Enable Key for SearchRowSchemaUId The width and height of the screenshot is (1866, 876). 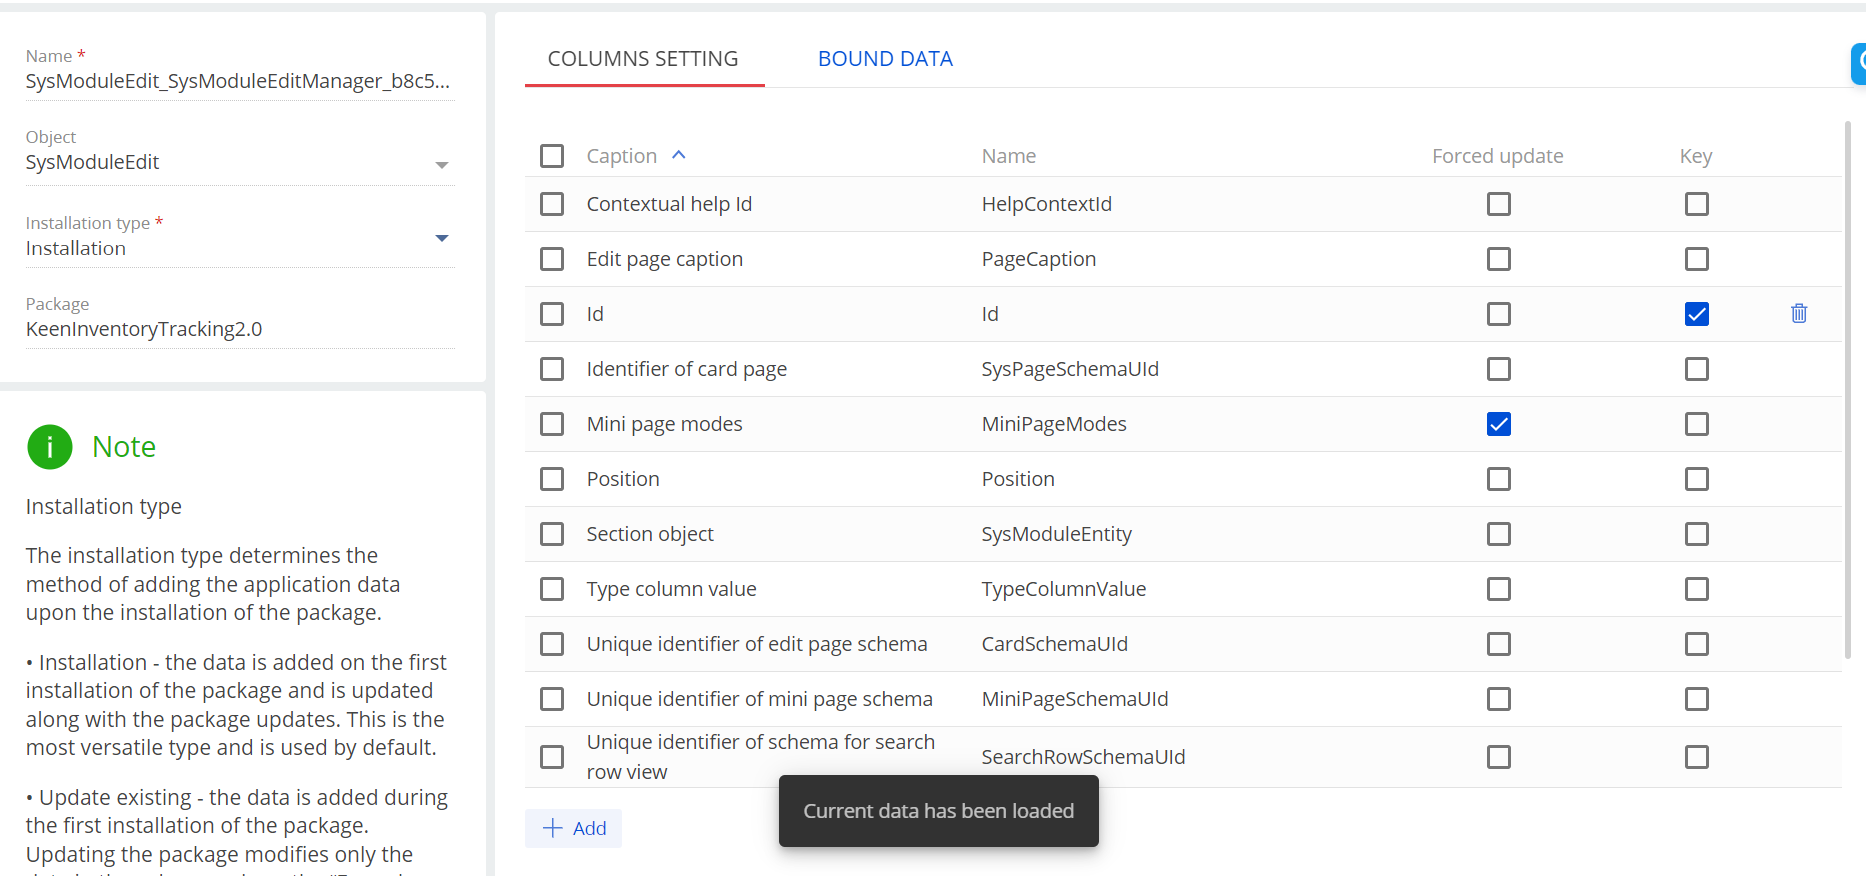click(x=1697, y=757)
